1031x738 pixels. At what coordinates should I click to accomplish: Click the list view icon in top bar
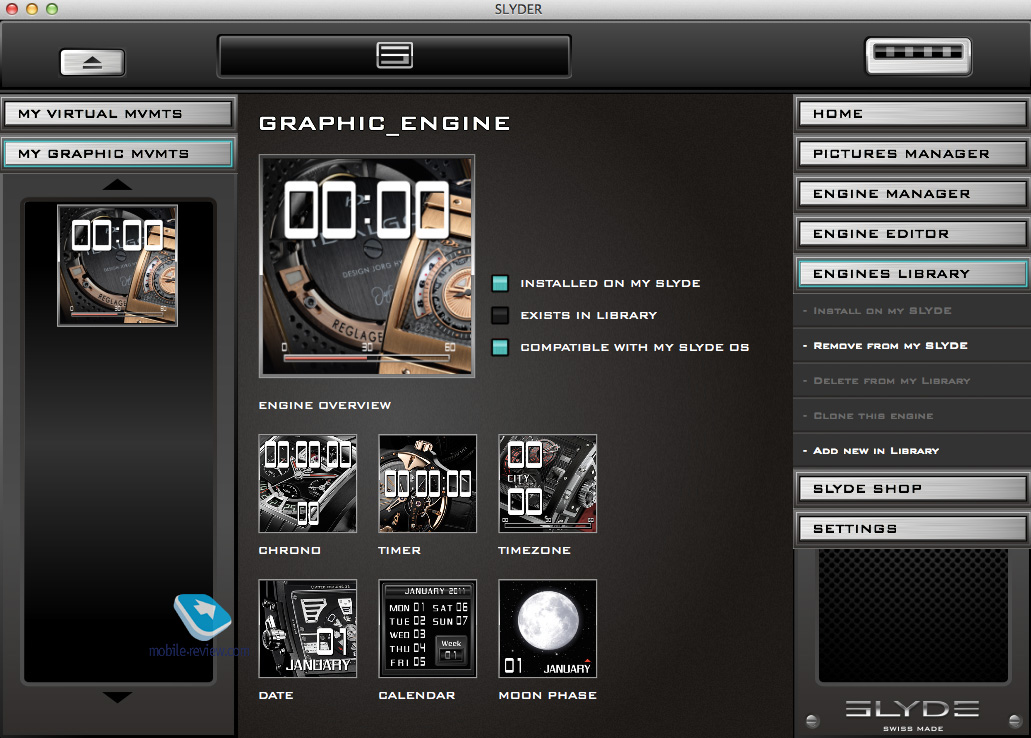click(x=395, y=55)
